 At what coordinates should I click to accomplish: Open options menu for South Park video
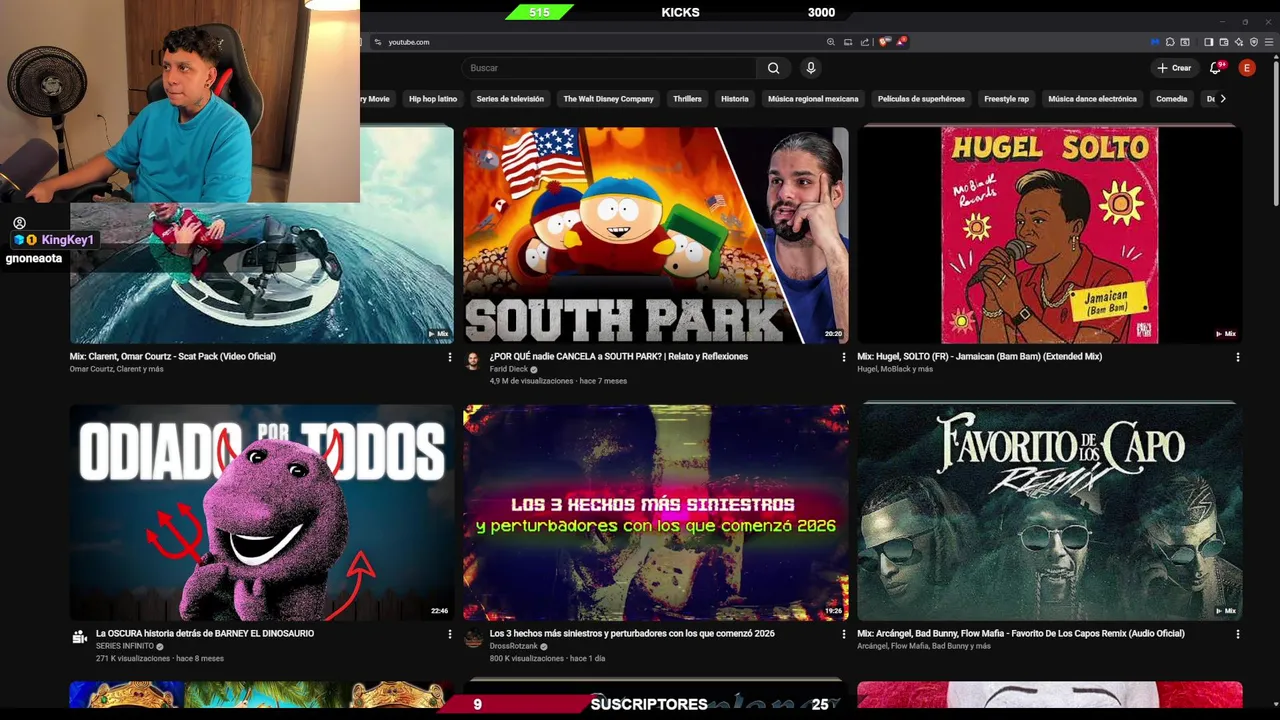click(x=843, y=357)
